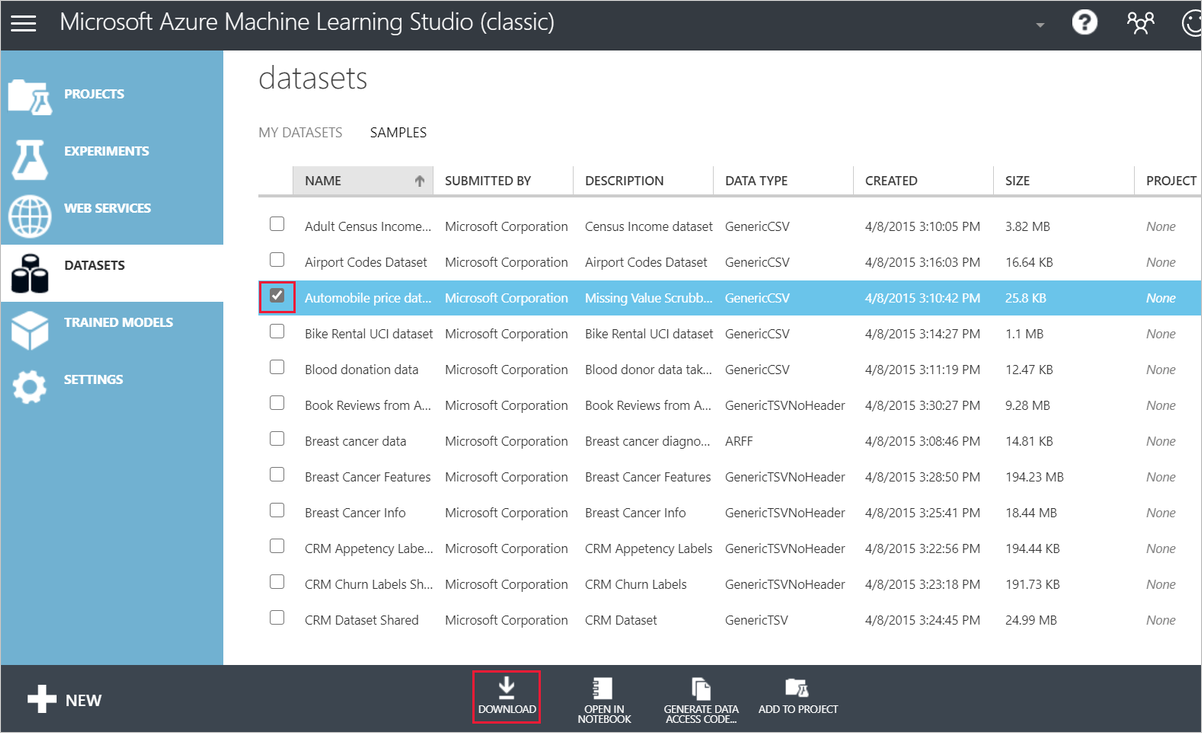Uncheck the Automobile price data checkbox

(277, 296)
